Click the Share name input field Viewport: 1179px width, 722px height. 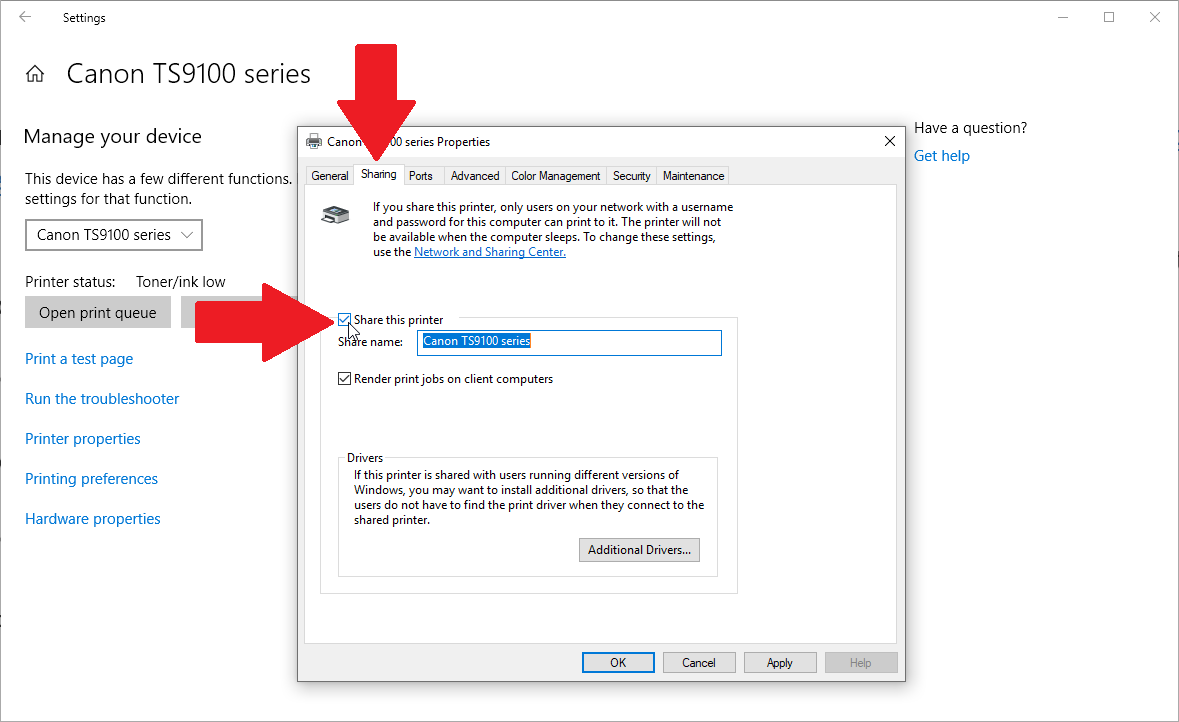[569, 342]
